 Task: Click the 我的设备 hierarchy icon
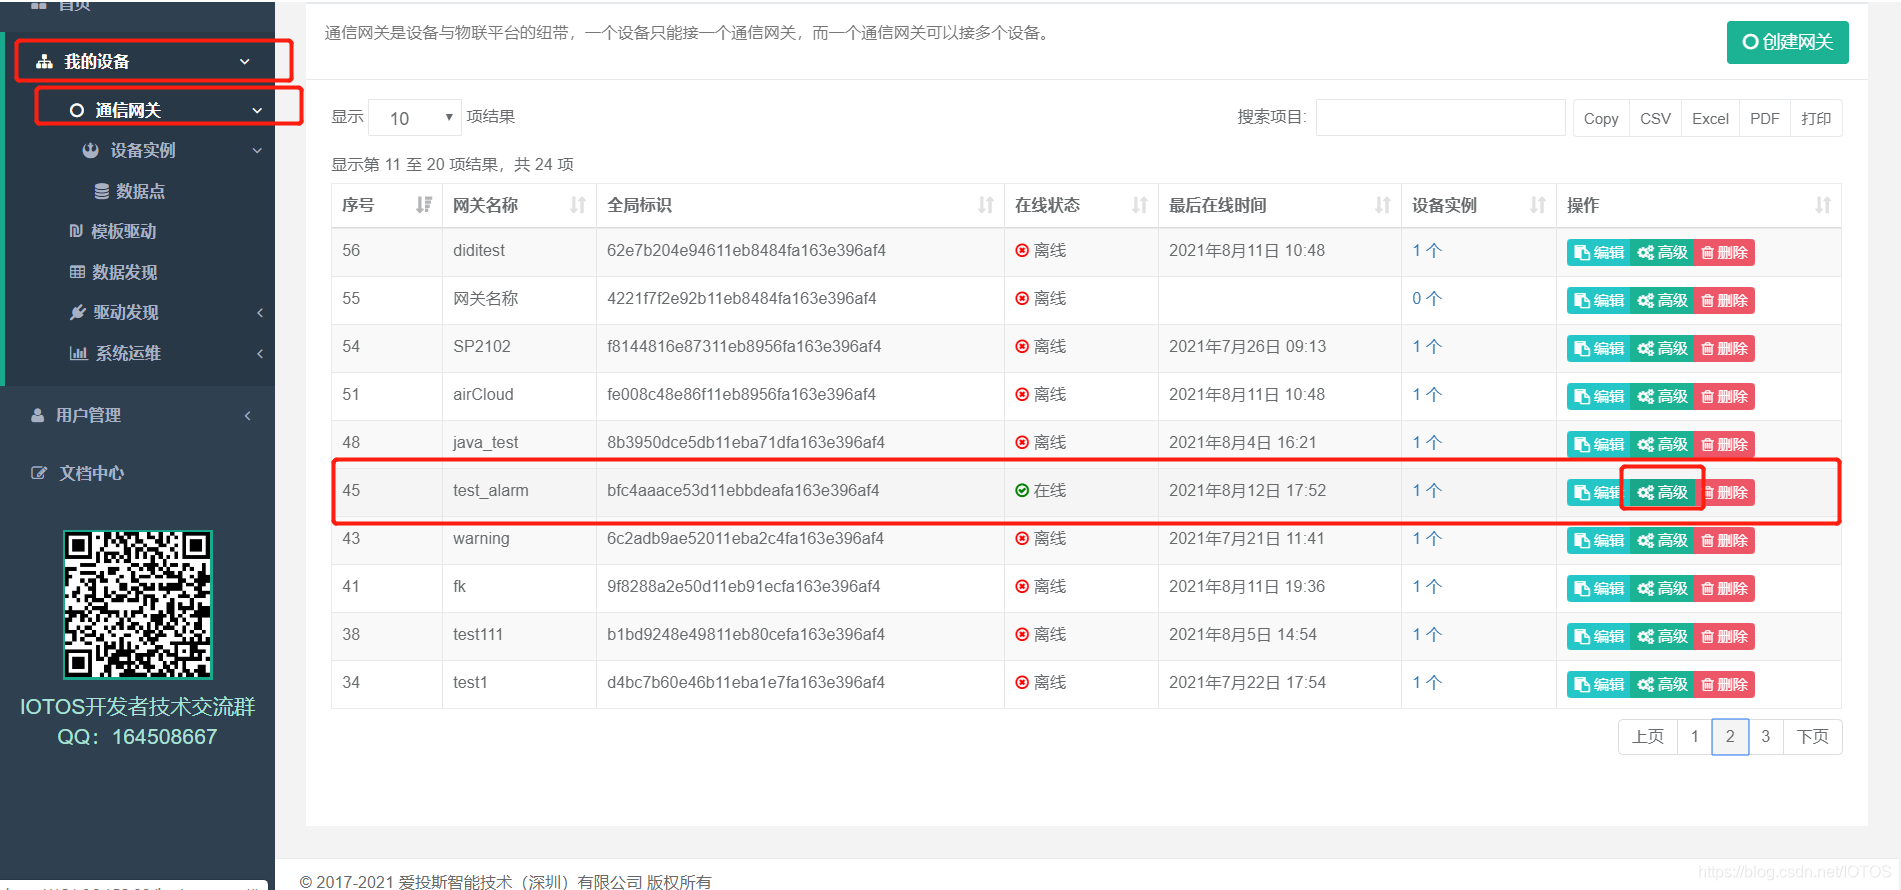(44, 62)
